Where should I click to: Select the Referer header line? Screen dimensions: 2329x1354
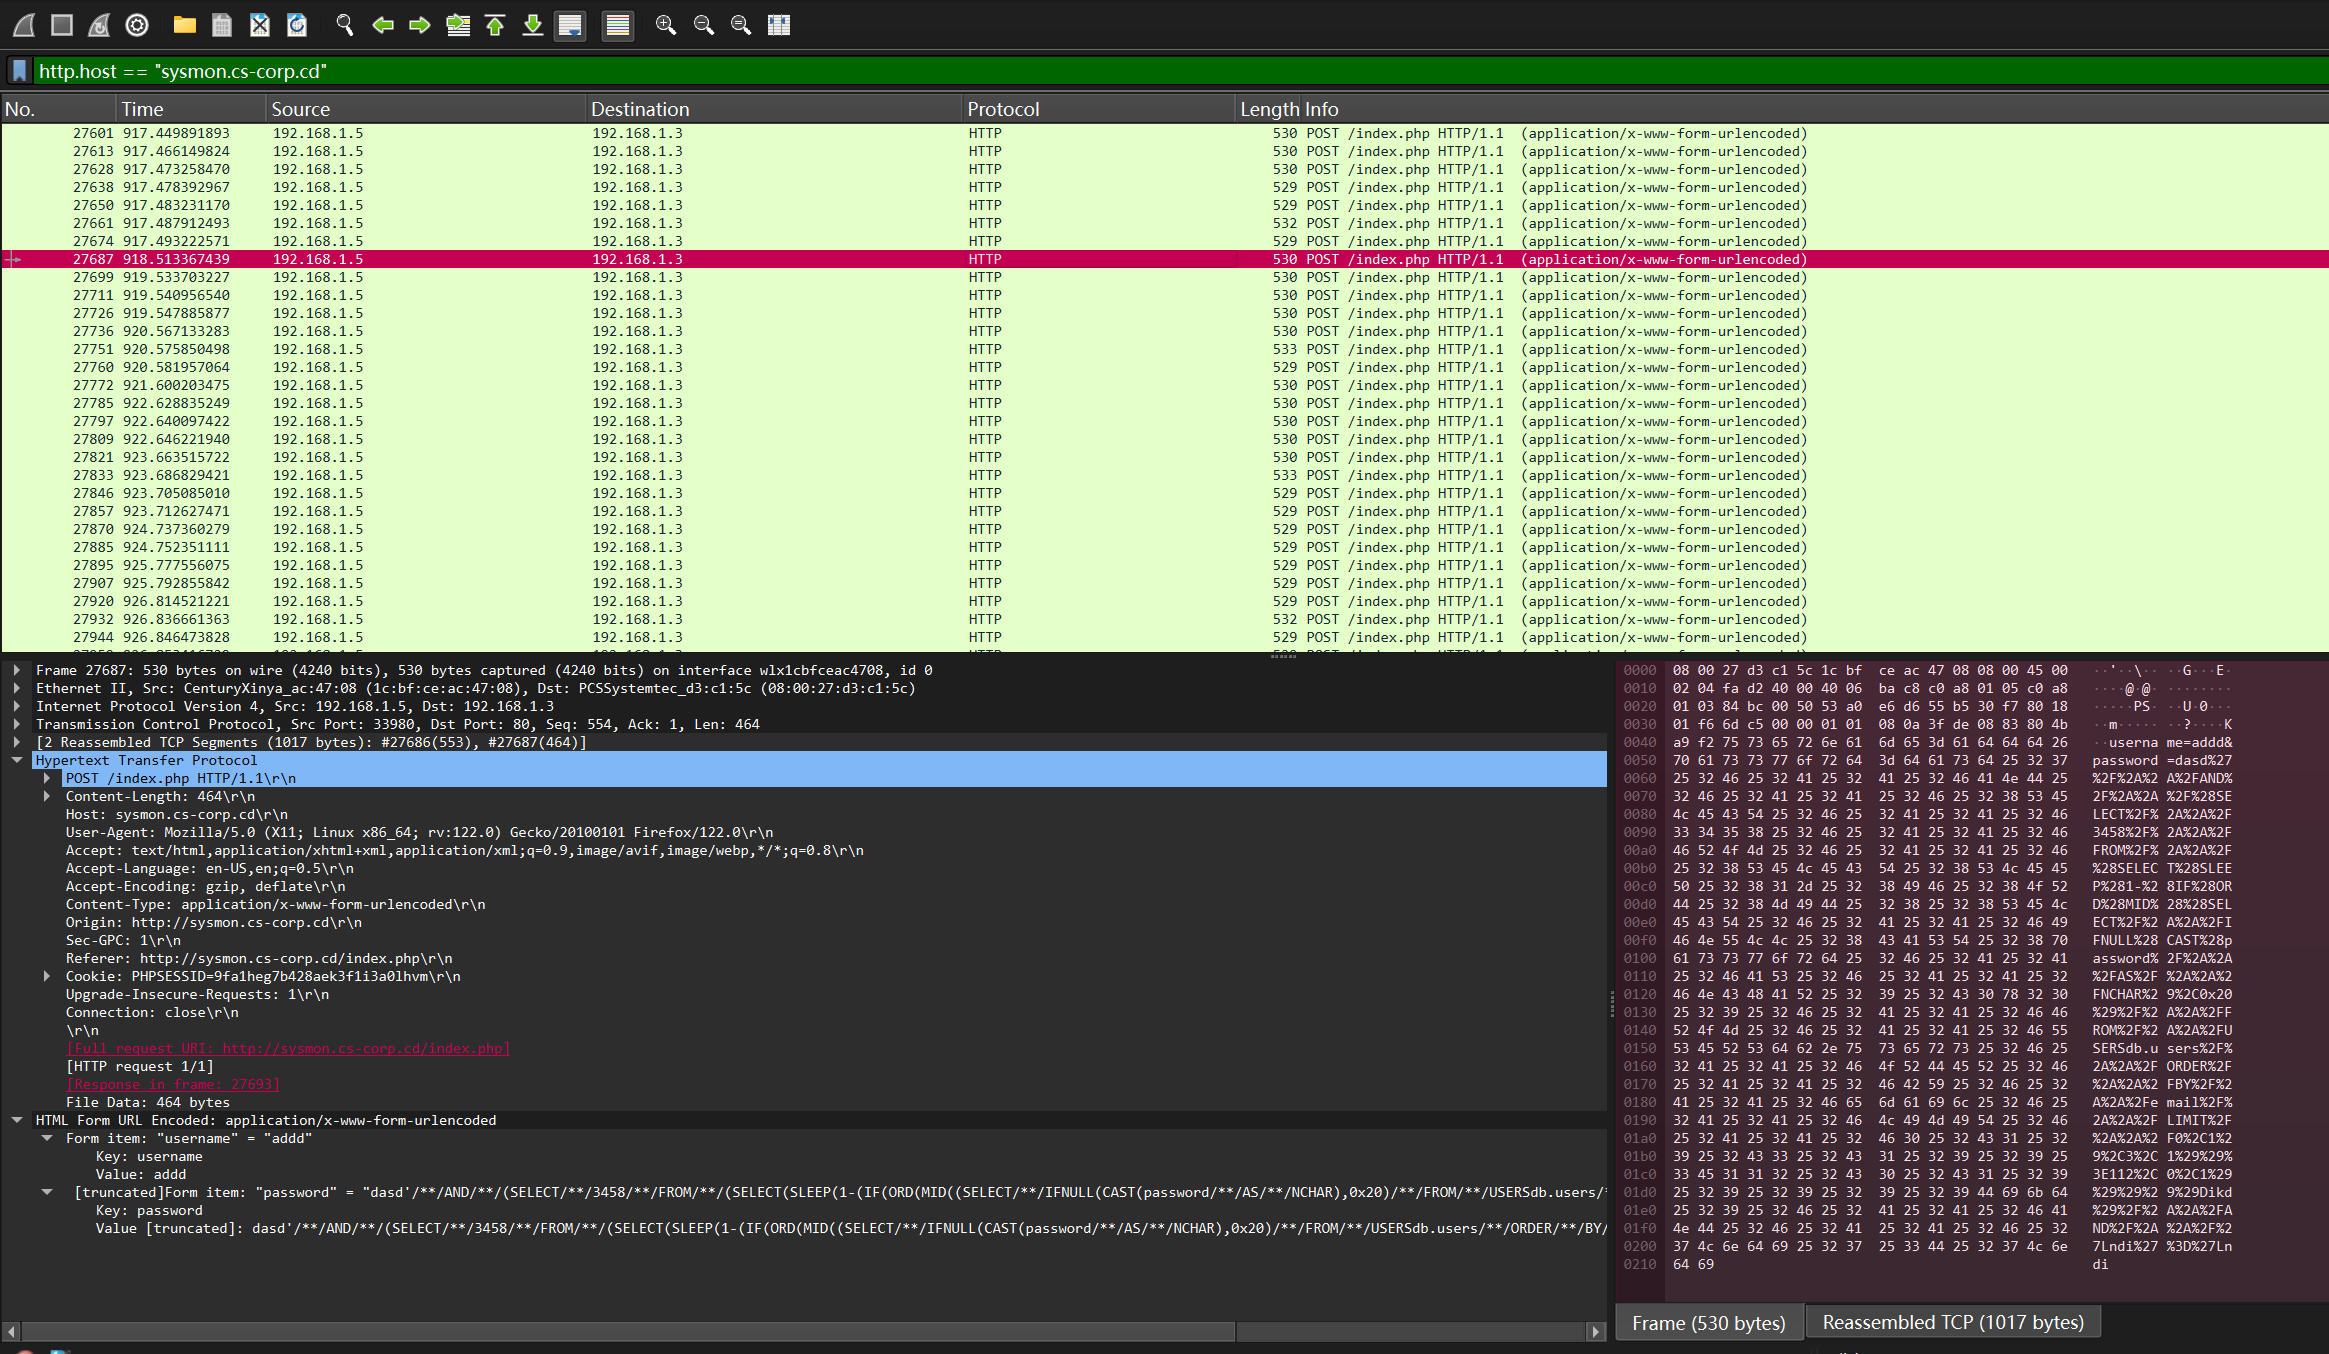click(x=259, y=958)
